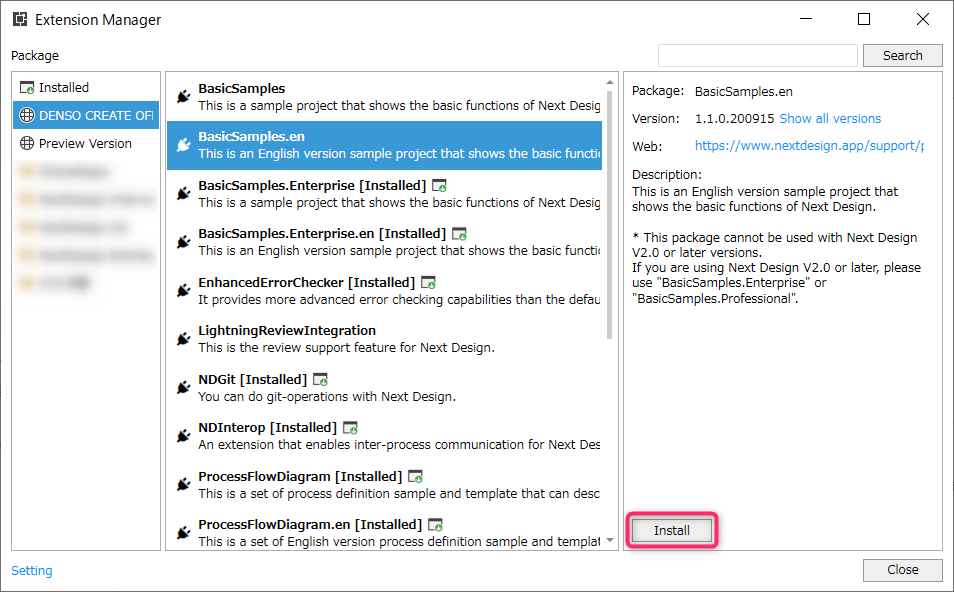Image resolution: width=954 pixels, height=592 pixels.
Task: Click the globe icon beside DENSO CREATE
Action: pyautogui.click(x=27, y=115)
